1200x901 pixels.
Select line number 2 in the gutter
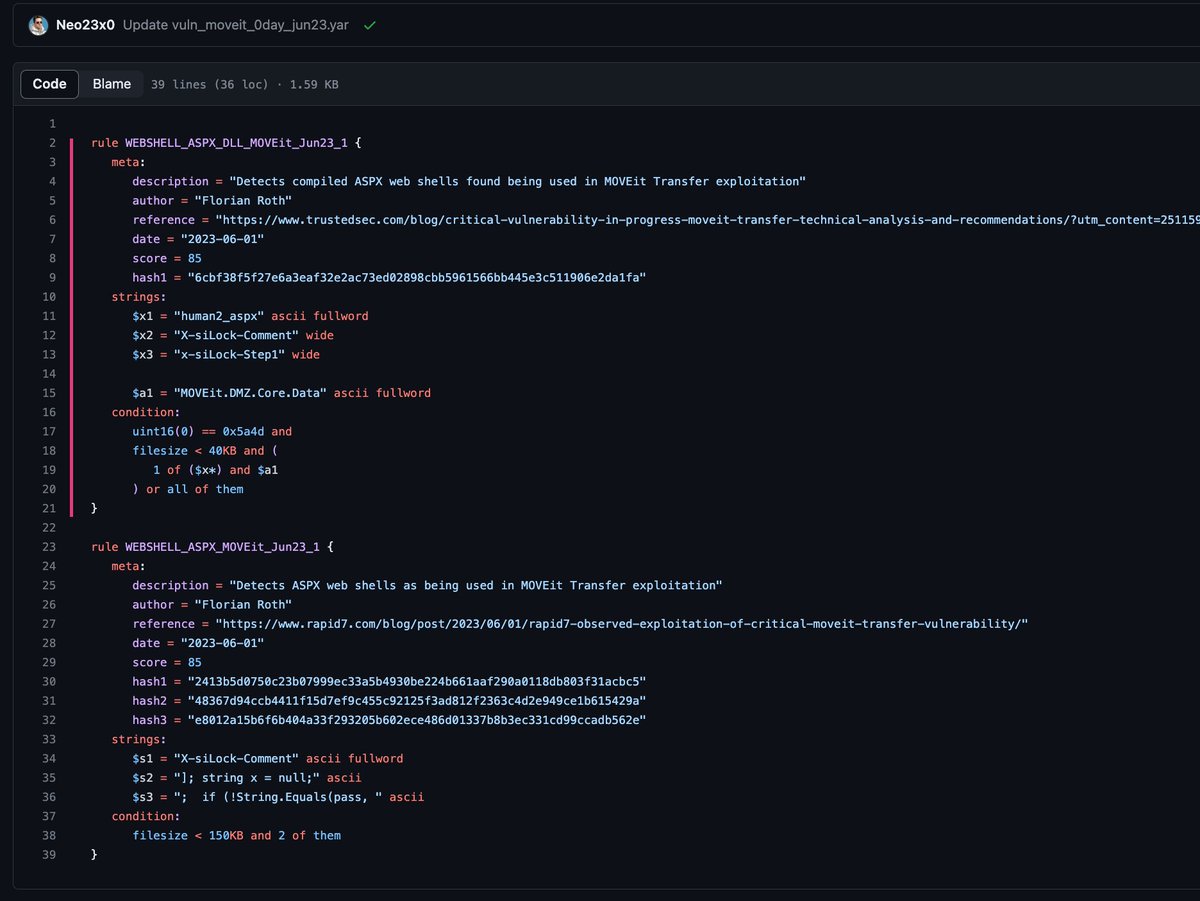[52, 142]
